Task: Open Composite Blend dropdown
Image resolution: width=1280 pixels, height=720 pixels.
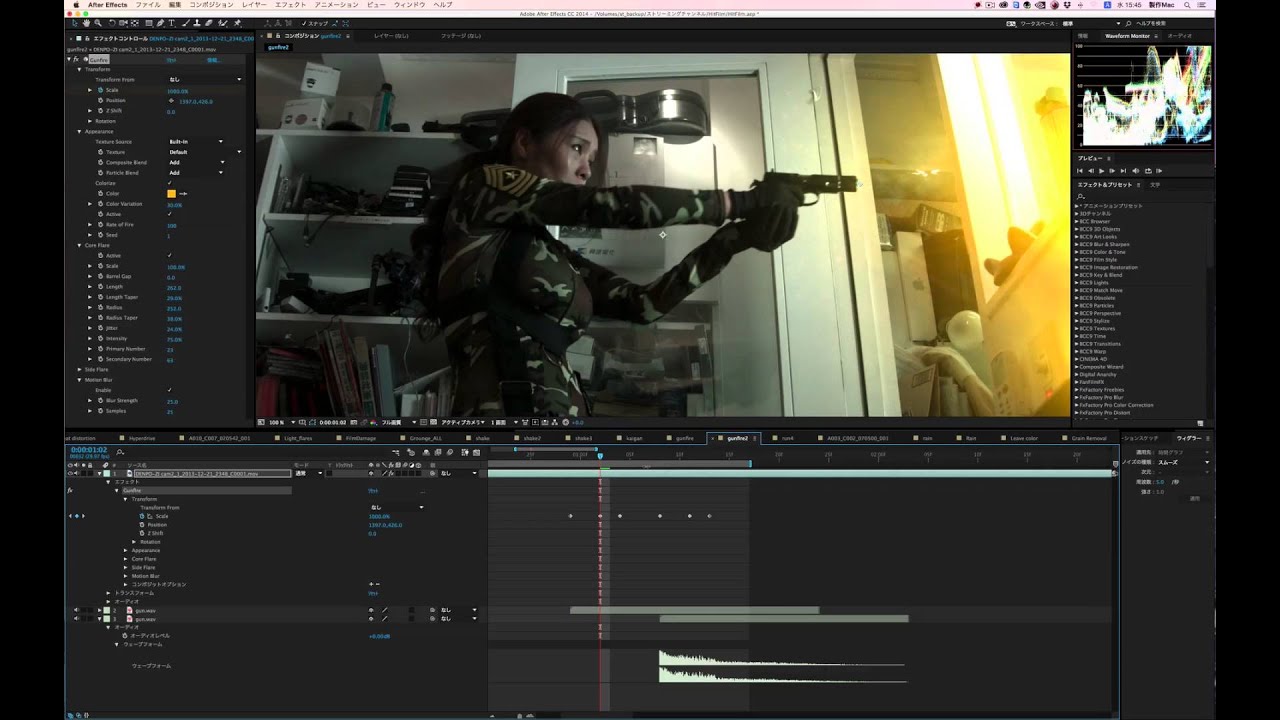Action: [195, 162]
